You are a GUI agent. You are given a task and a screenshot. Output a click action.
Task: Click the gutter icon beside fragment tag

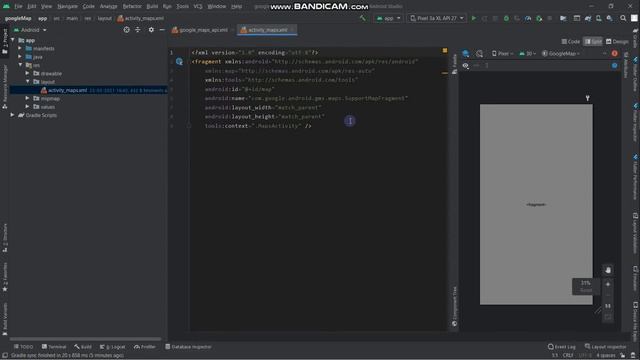[179, 62]
